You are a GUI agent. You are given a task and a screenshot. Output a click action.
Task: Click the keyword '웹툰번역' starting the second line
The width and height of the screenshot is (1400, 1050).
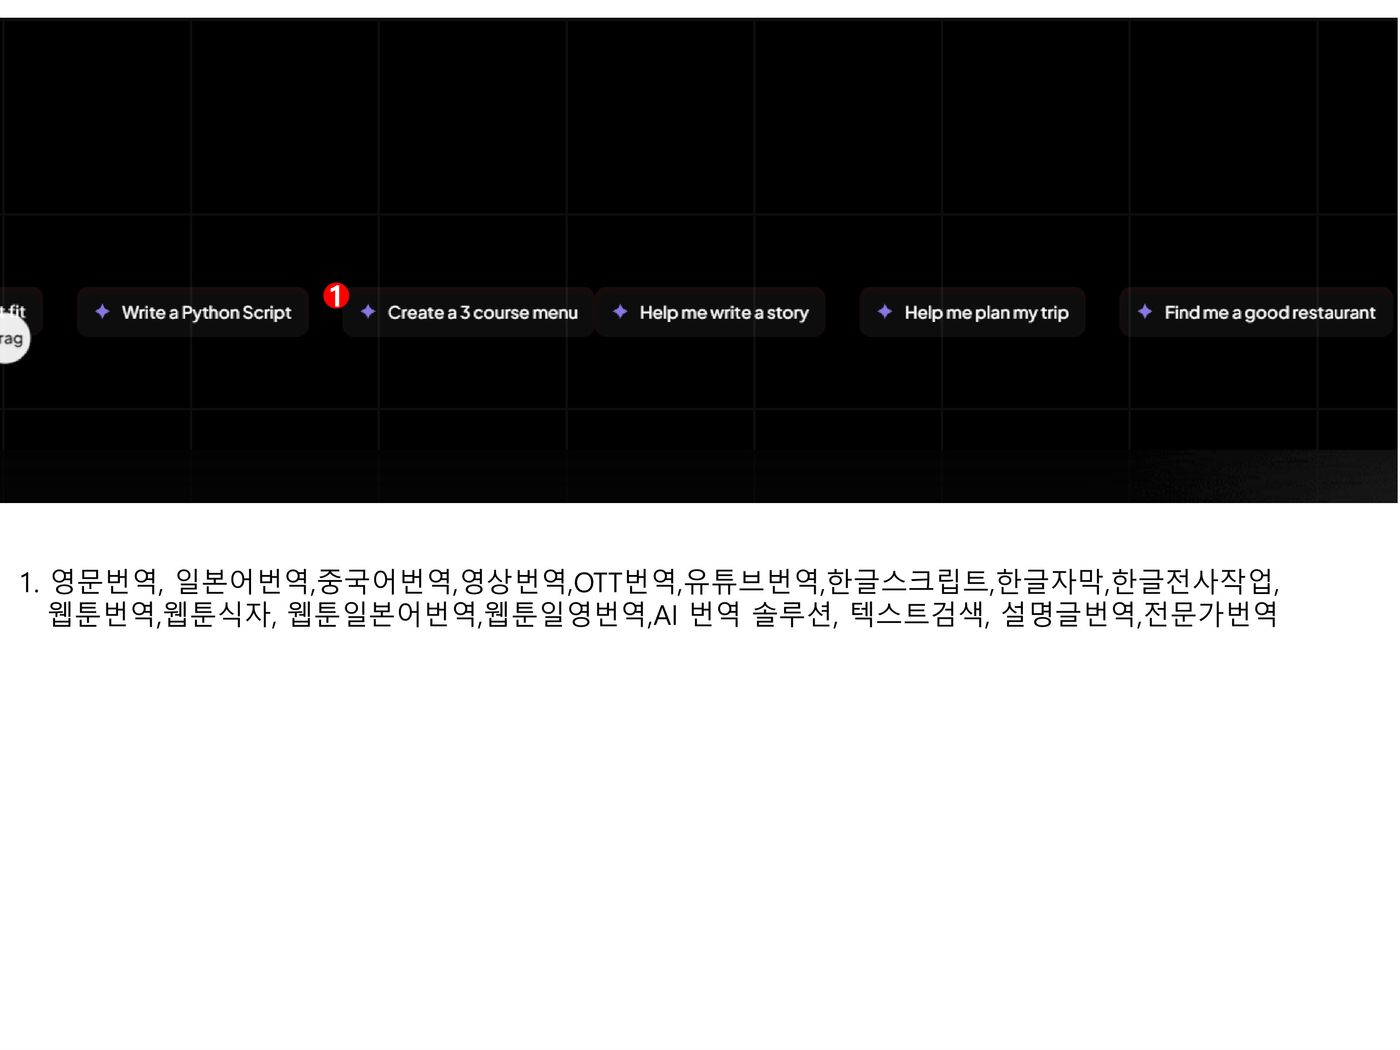102,613
